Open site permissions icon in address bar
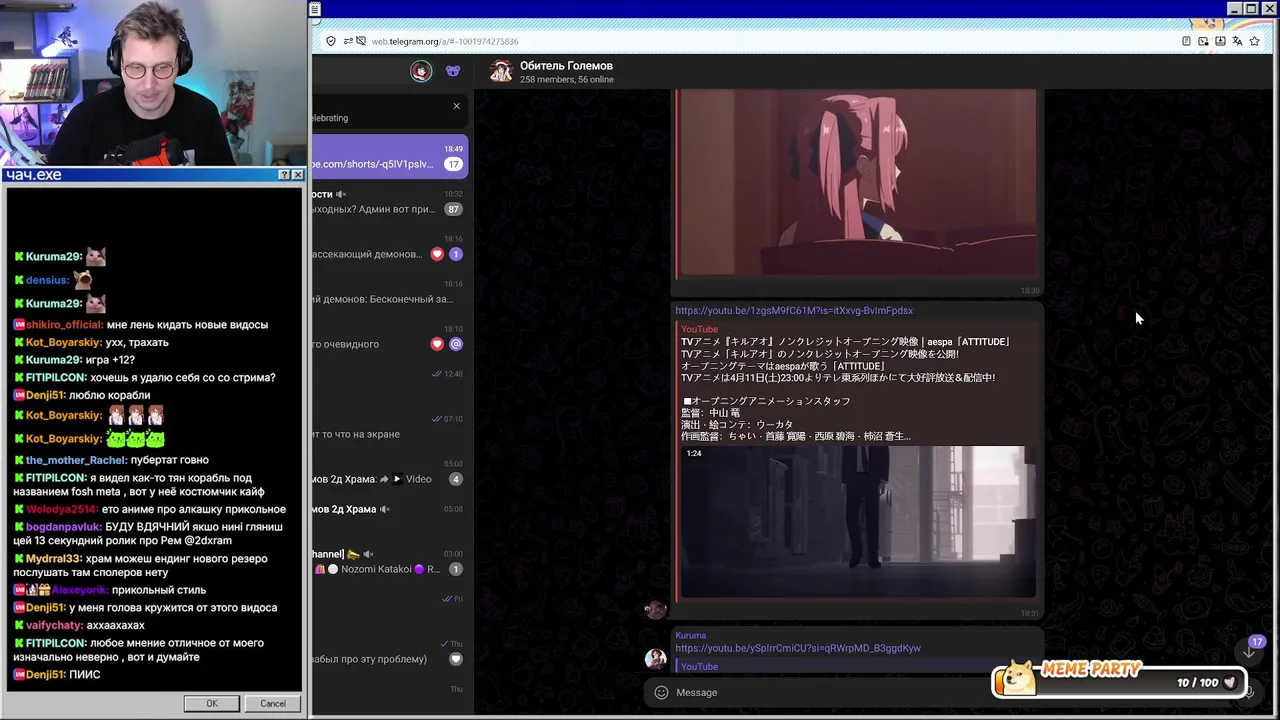Image resolution: width=1280 pixels, height=720 pixels. [348, 41]
